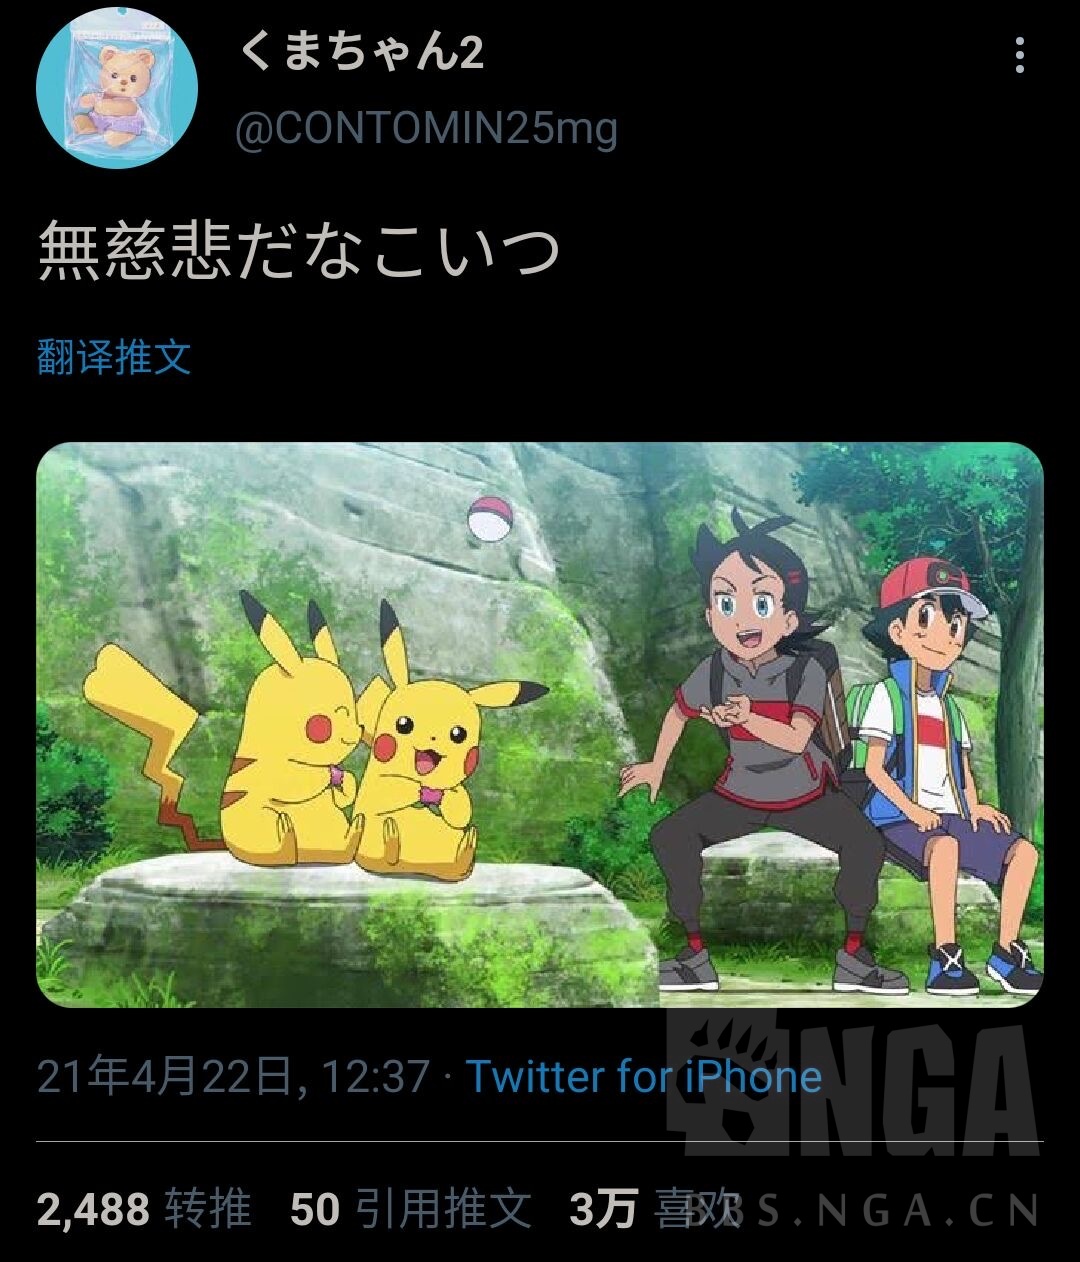The width and height of the screenshot is (1080, 1262).
Task: Open the attached Pikachu anime image
Action: (540, 724)
